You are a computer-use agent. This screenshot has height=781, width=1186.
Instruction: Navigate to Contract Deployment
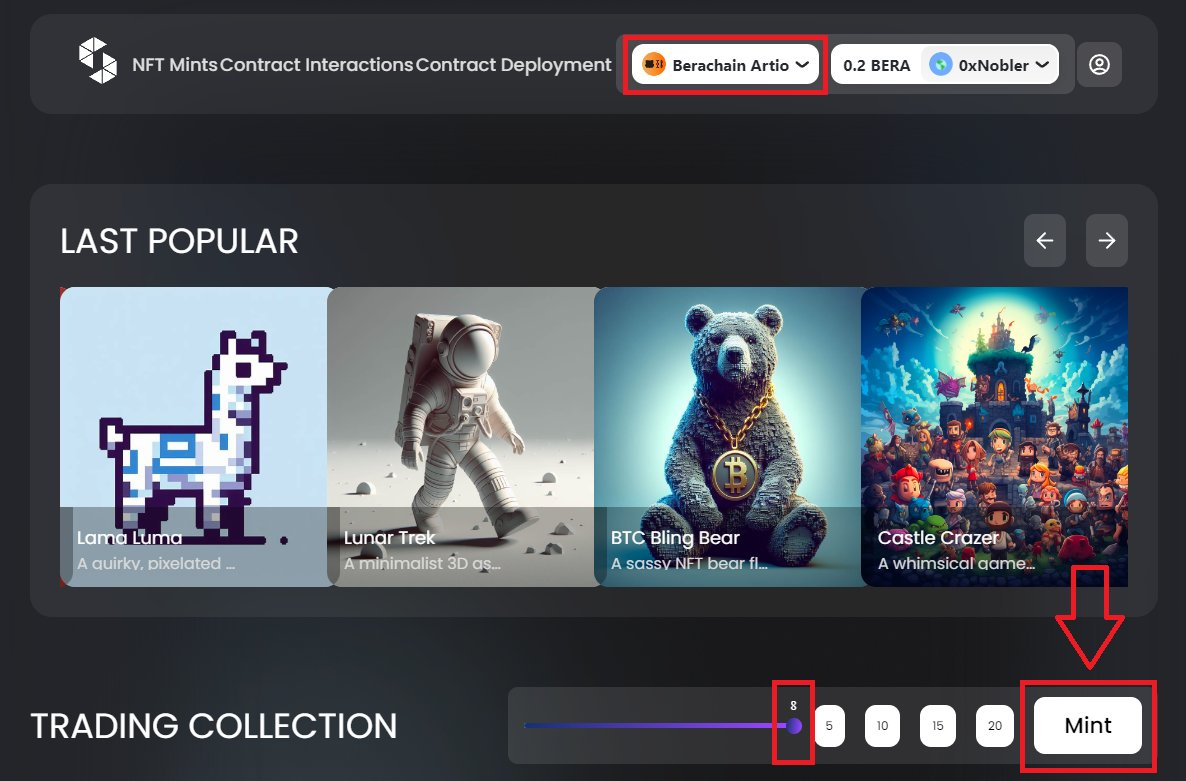(513, 65)
